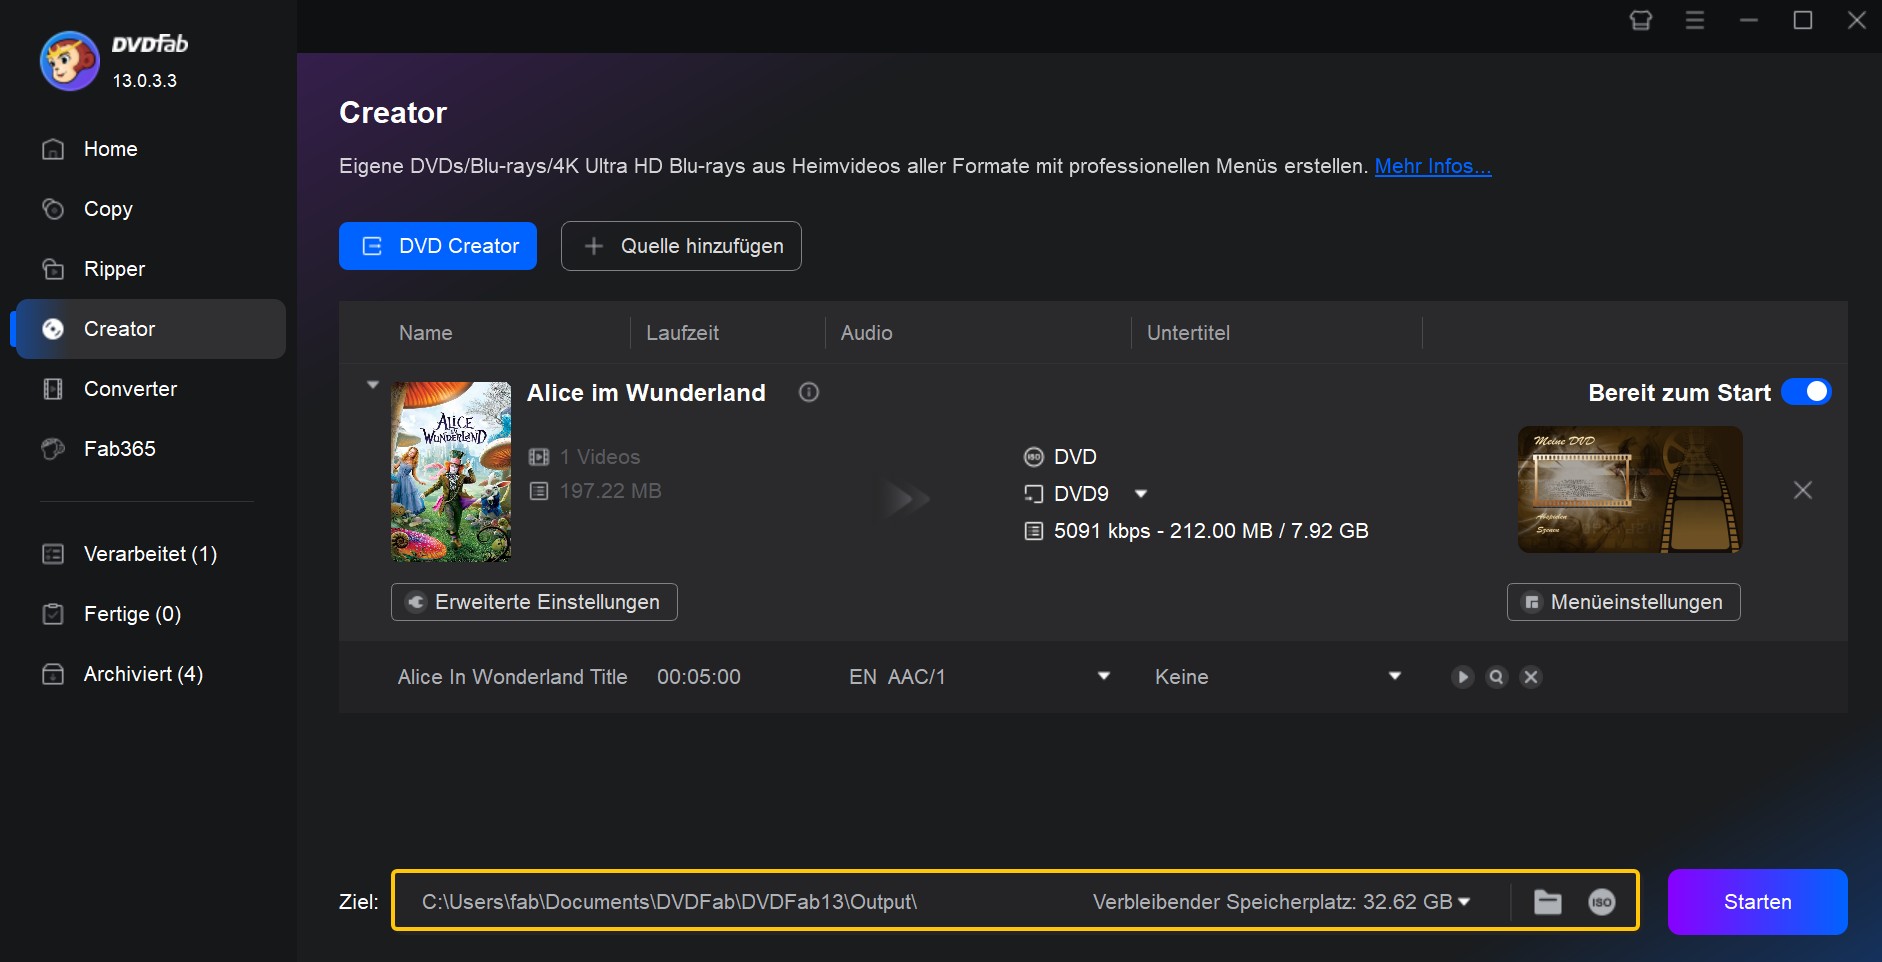Maximize the DVDFab window
The width and height of the screenshot is (1882, 962).
click(1803, 20)
